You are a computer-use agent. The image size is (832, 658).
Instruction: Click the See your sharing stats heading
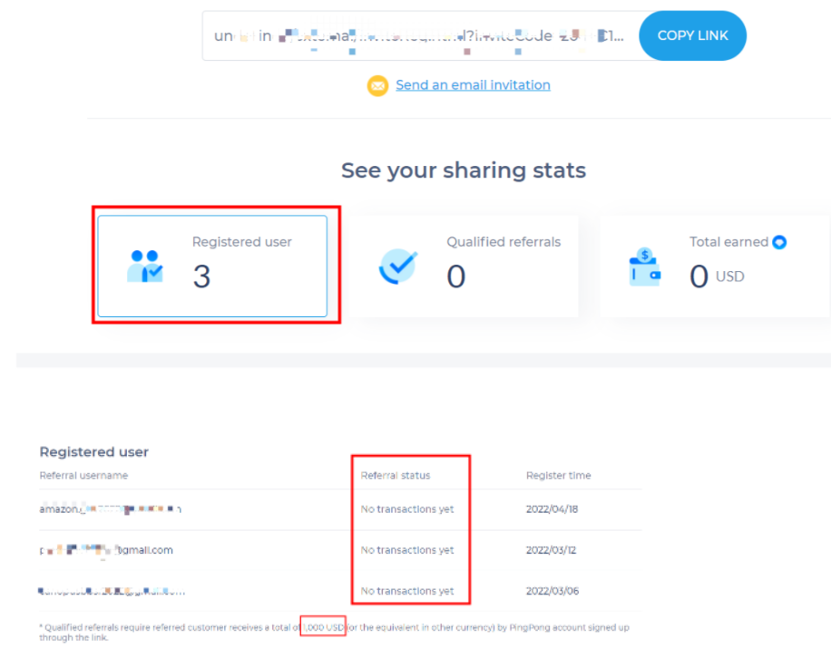tap(463, 170)
